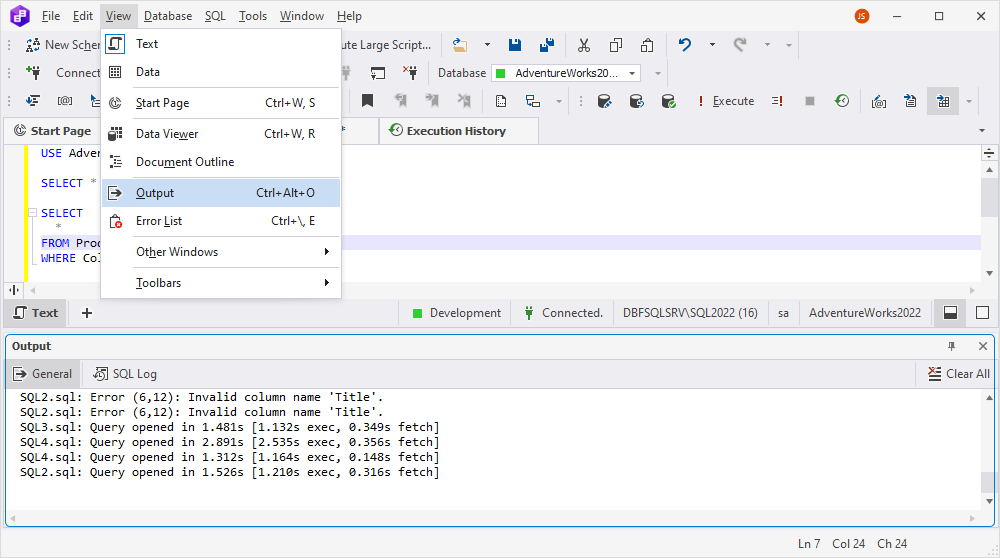Open the Tools menu

click(253, 16)
